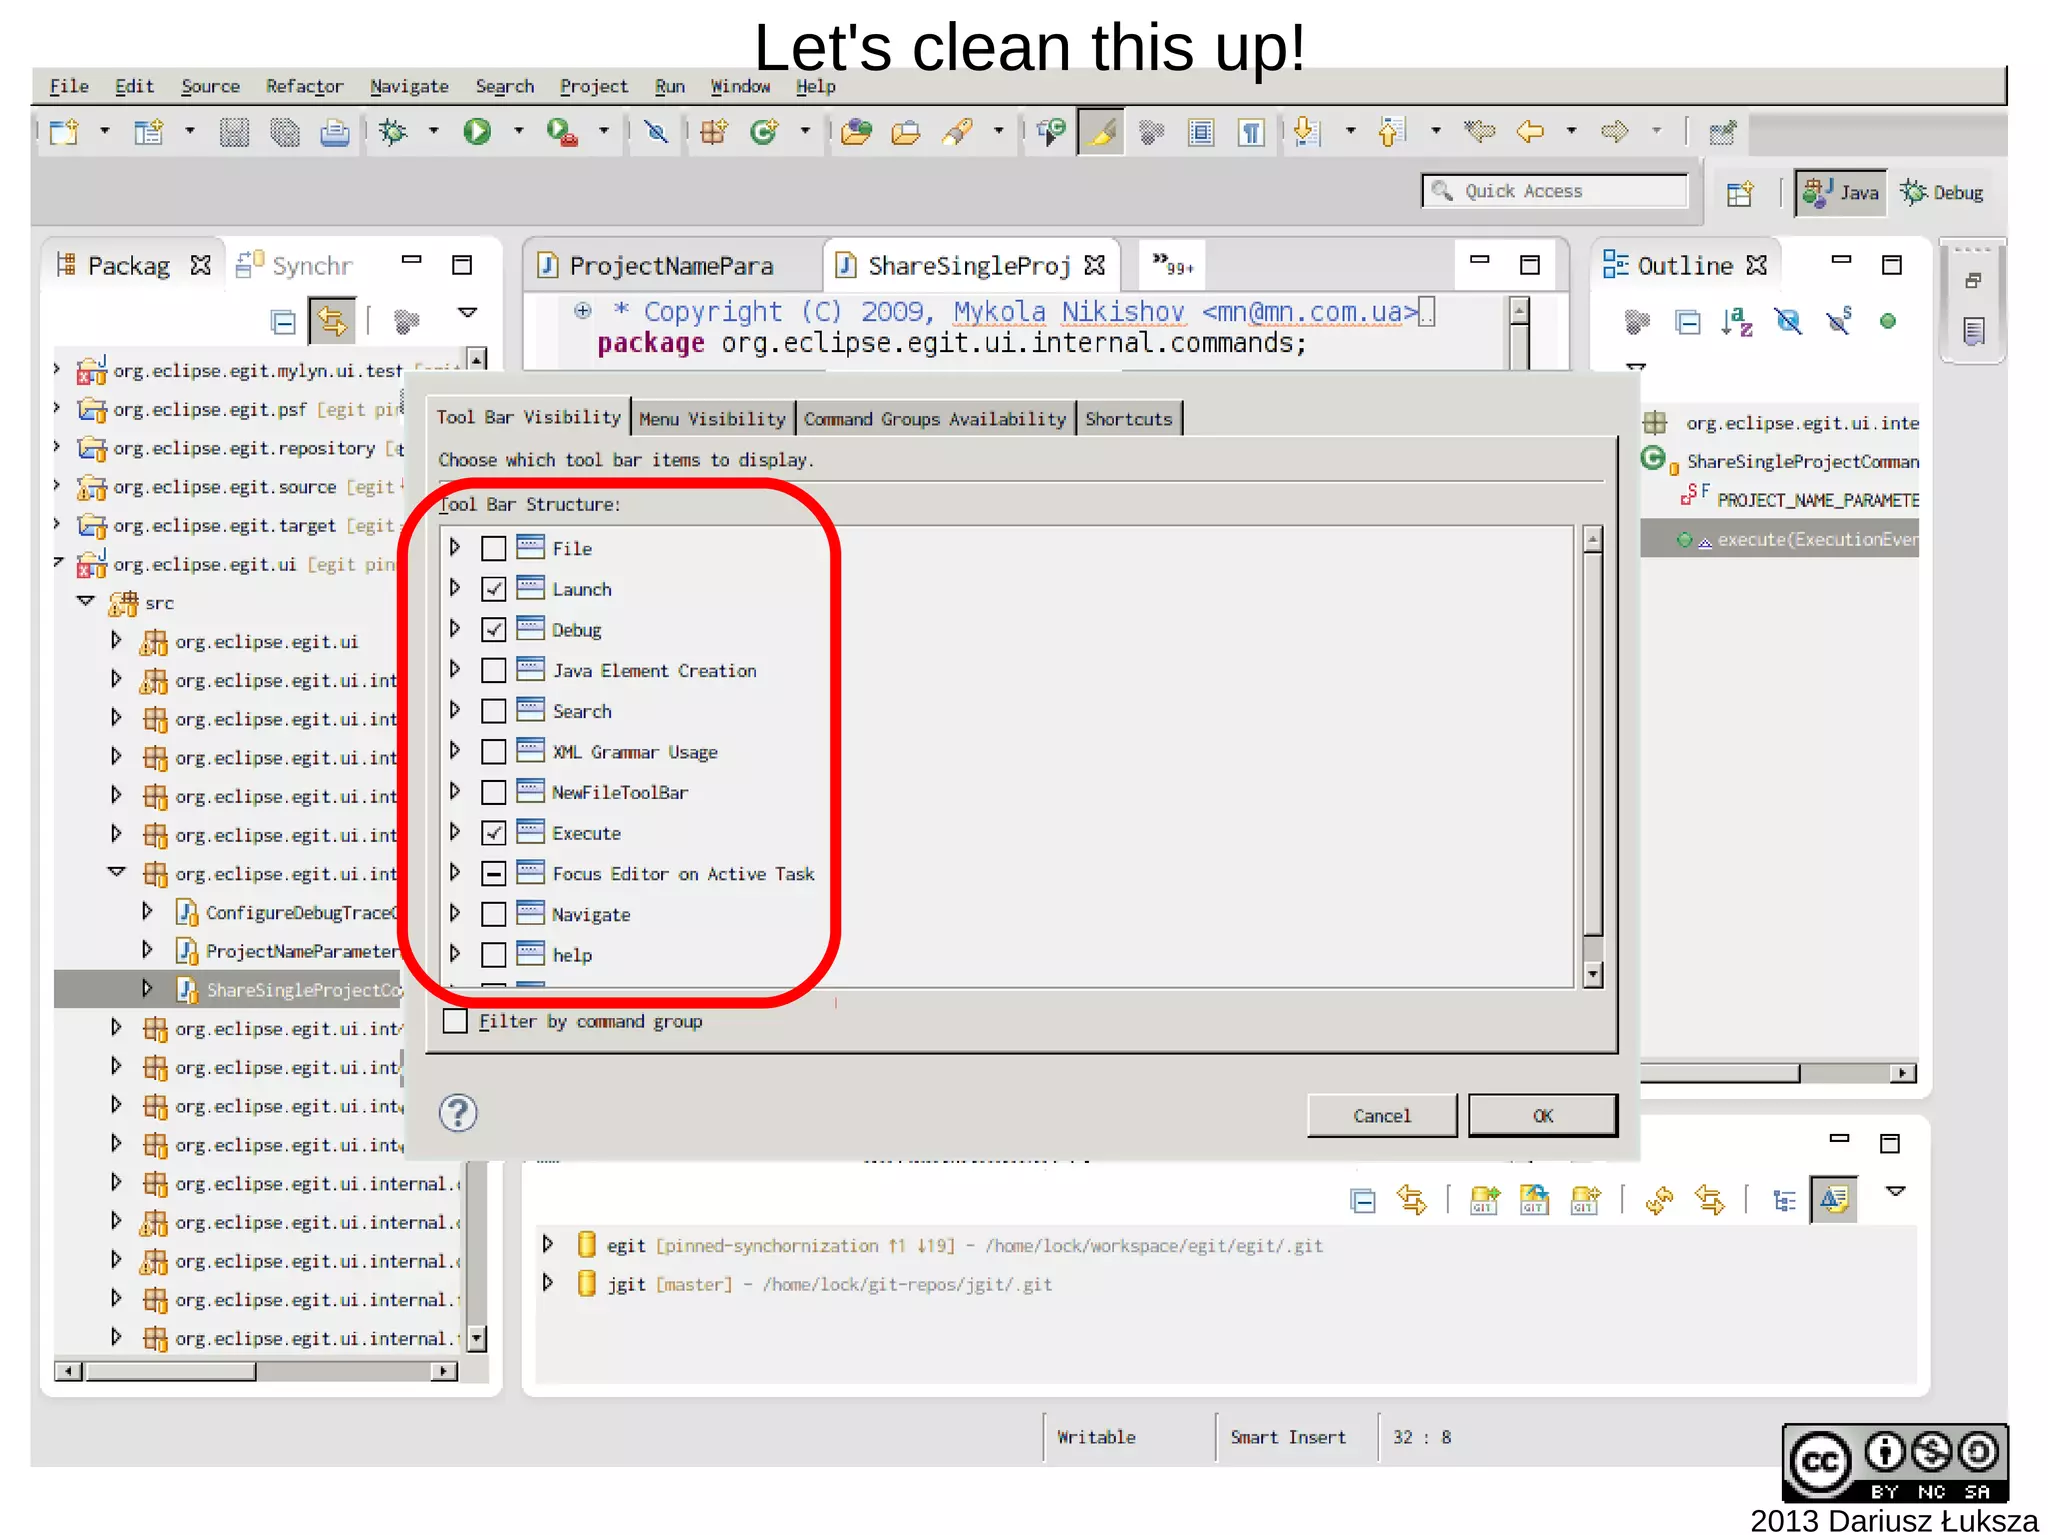Viewport: 2048px width, 1535px height.
Task: Click Link with Editor icon in Package Explorer
Action: click(x=332, y=321)
